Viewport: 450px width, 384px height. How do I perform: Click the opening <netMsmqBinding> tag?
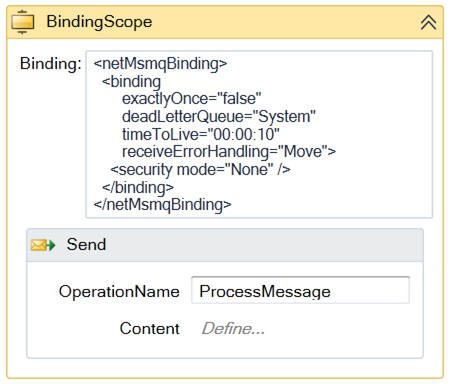coord(160,63)
